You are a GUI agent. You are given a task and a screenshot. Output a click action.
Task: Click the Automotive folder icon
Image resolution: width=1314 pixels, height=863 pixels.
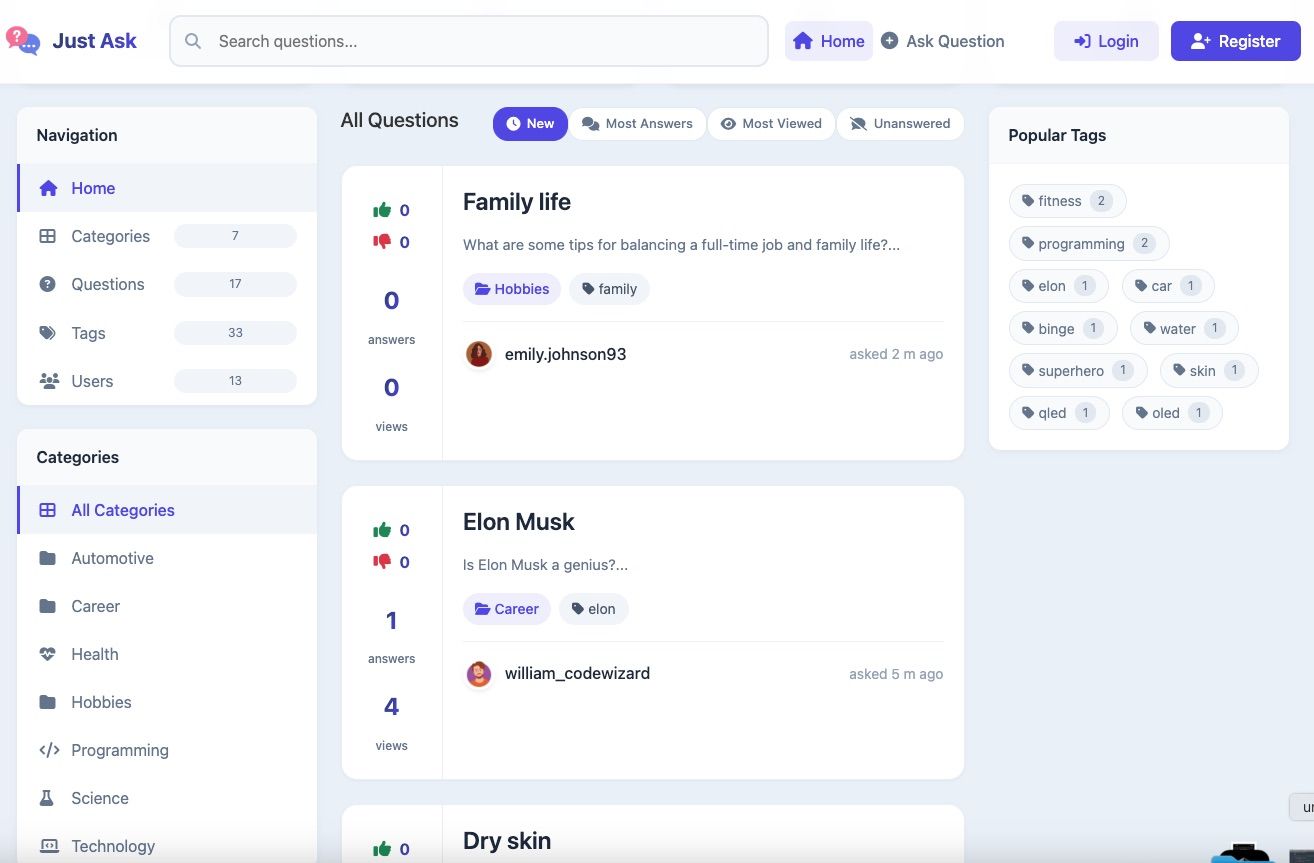click(x=47, y=558)
